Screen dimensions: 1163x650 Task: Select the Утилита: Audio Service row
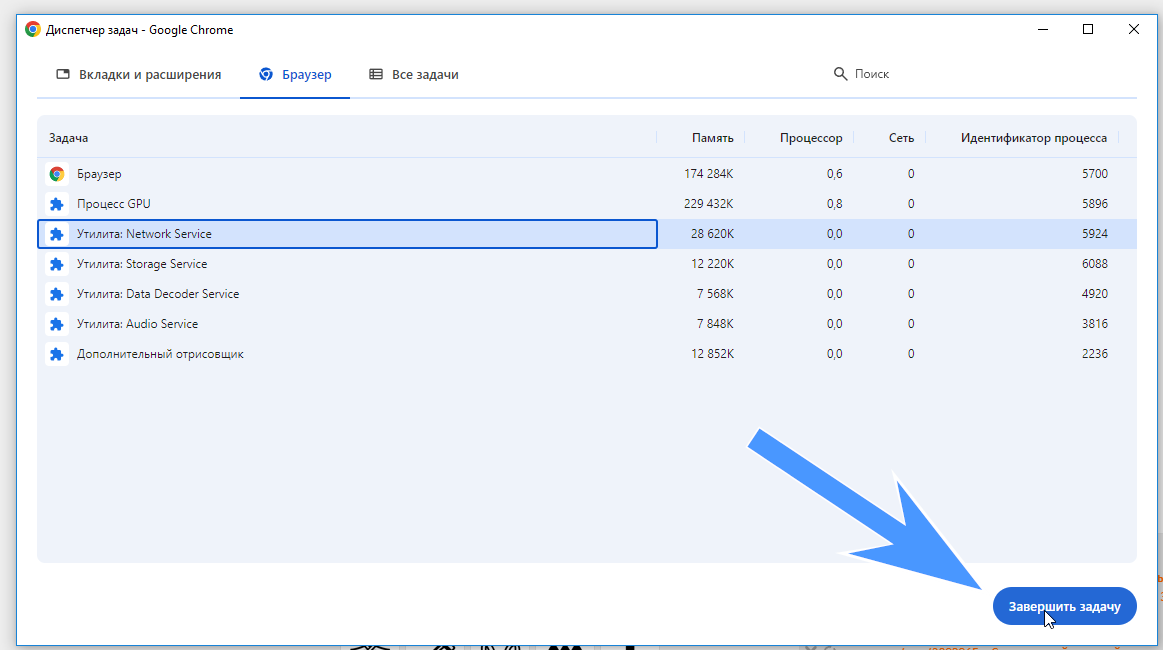coord(587,324)
